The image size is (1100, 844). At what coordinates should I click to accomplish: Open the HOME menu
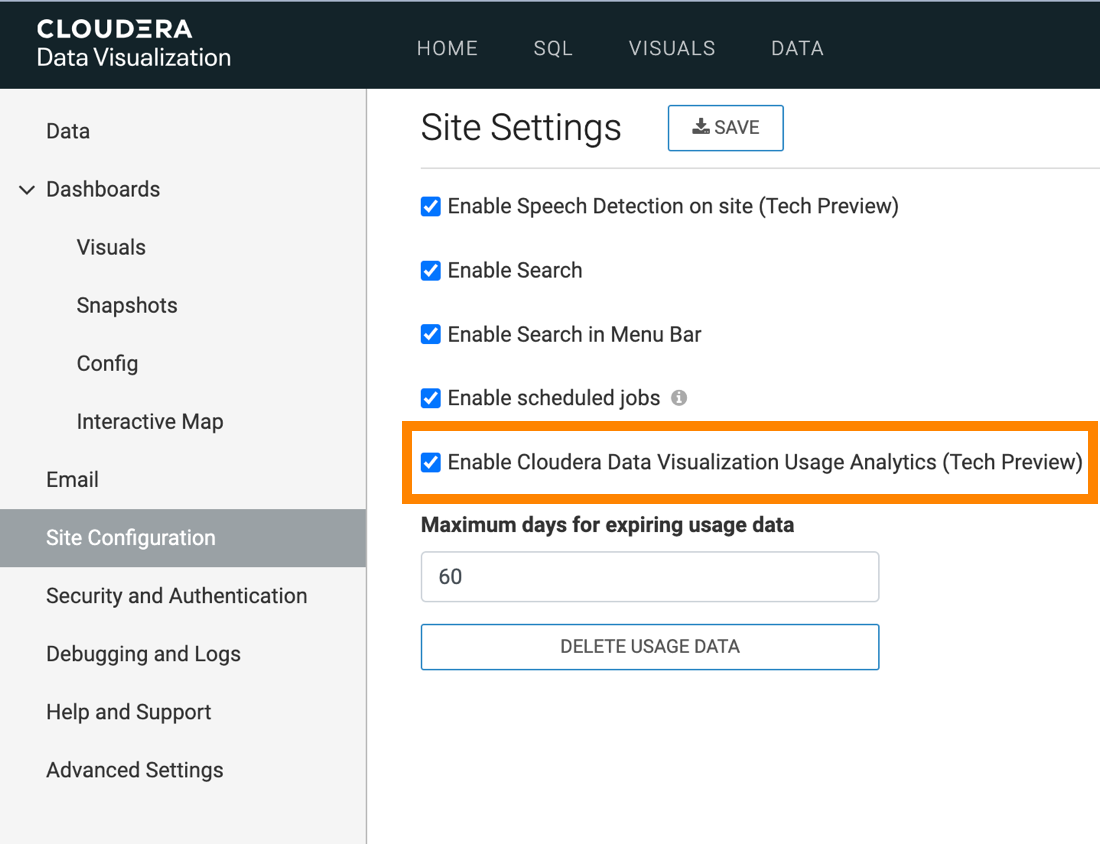[x=447, y=48]
